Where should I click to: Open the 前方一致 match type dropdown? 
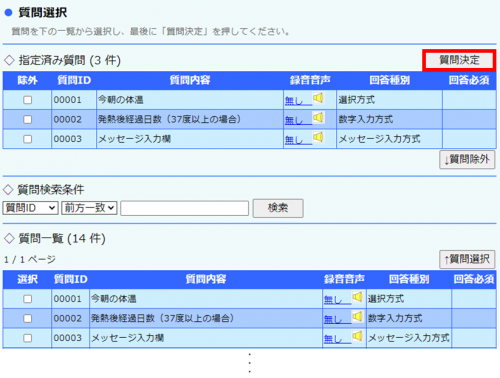89,208
